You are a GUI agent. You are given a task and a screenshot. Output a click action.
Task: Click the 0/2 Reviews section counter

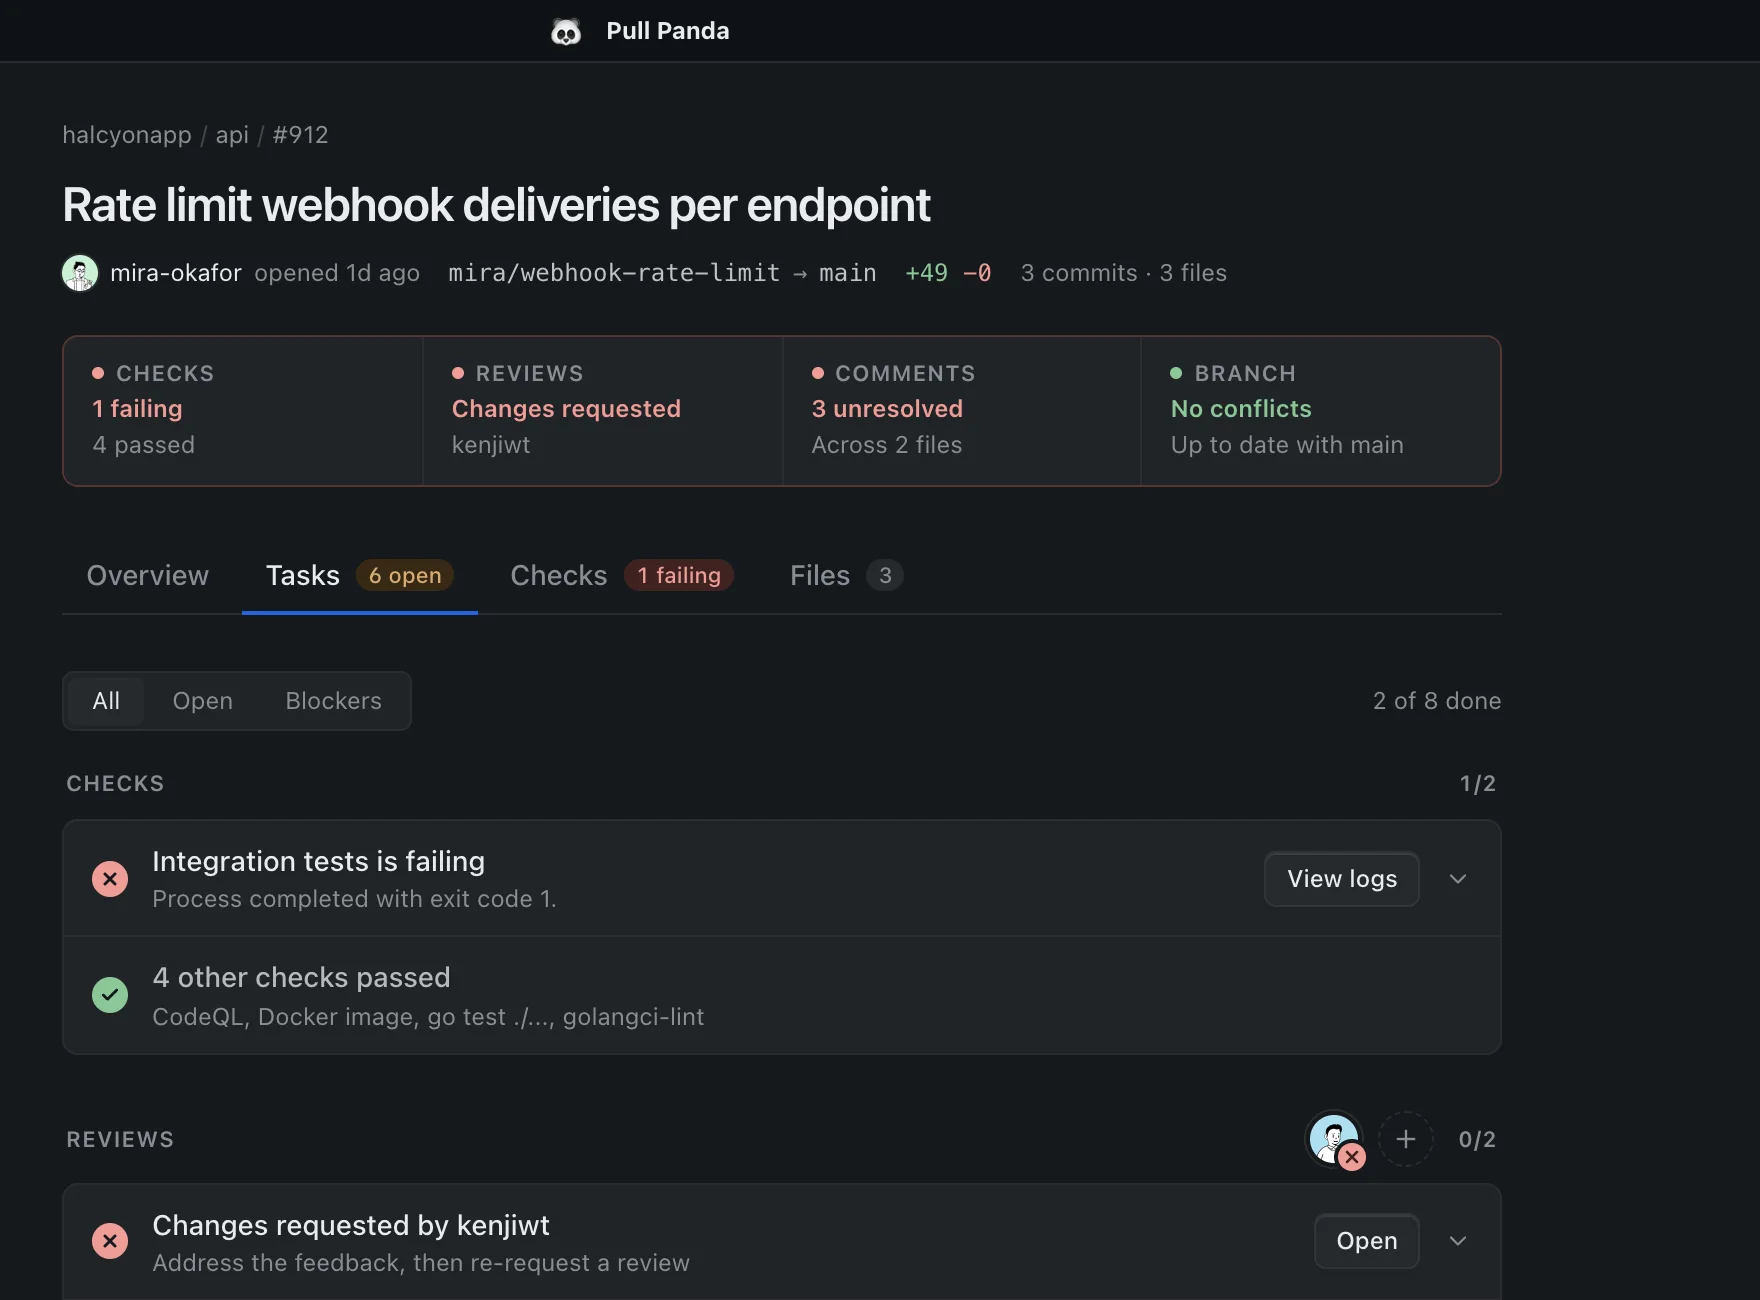pos(1477,1140)
